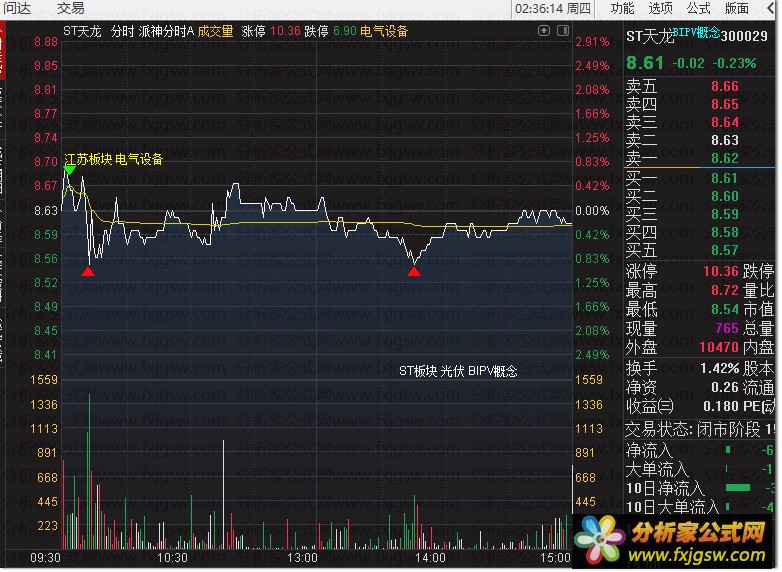Click the side panel toggle icon above the chart
This screenshot has width=782, height=572.
click(563, 31)
